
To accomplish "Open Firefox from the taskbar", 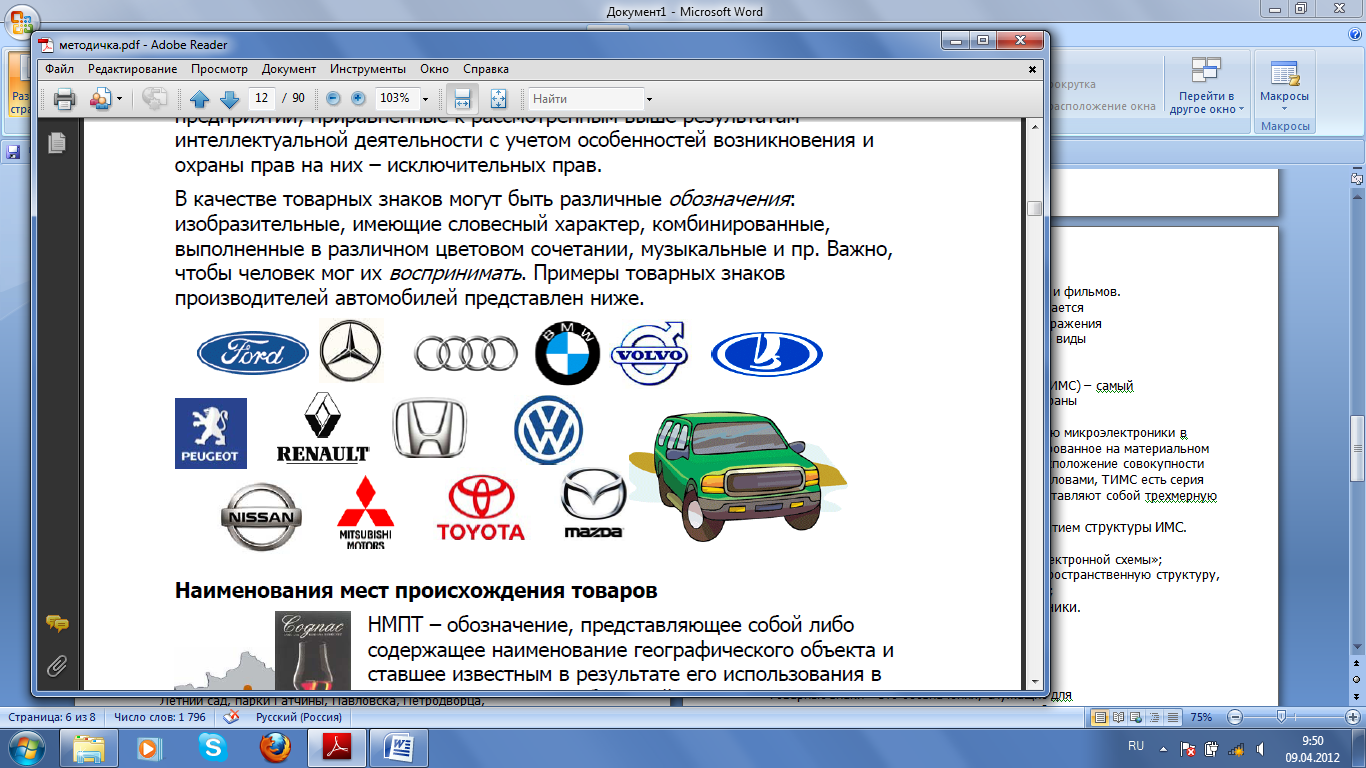I will [273, 747].
